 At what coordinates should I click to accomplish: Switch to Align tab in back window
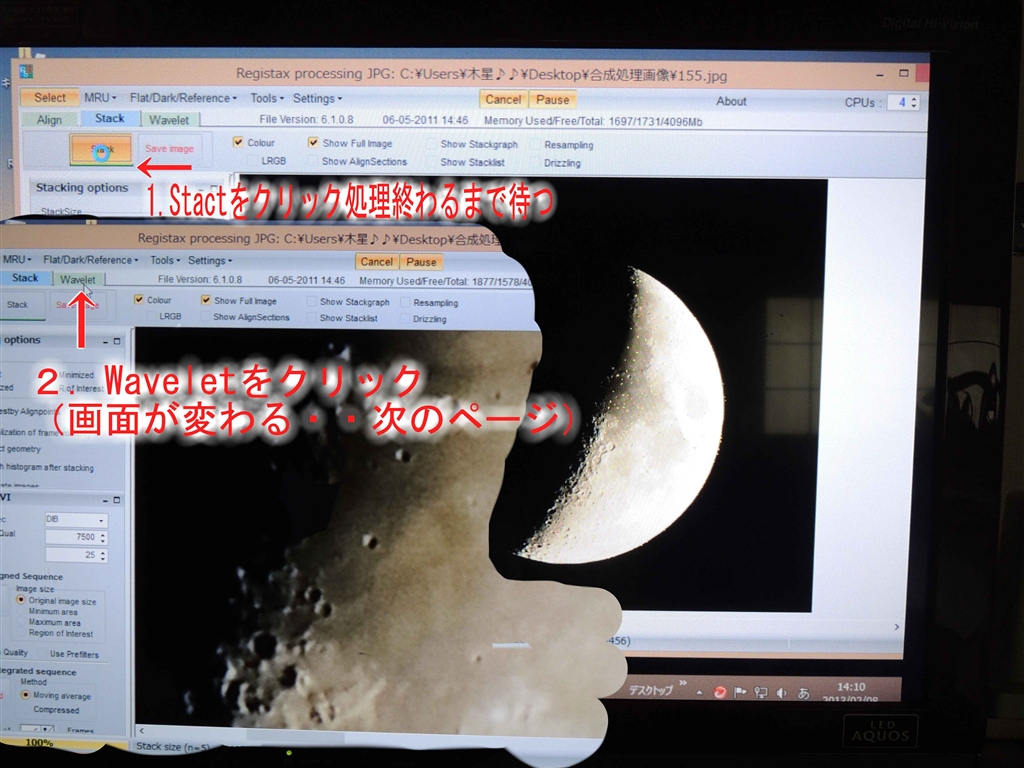49,120
